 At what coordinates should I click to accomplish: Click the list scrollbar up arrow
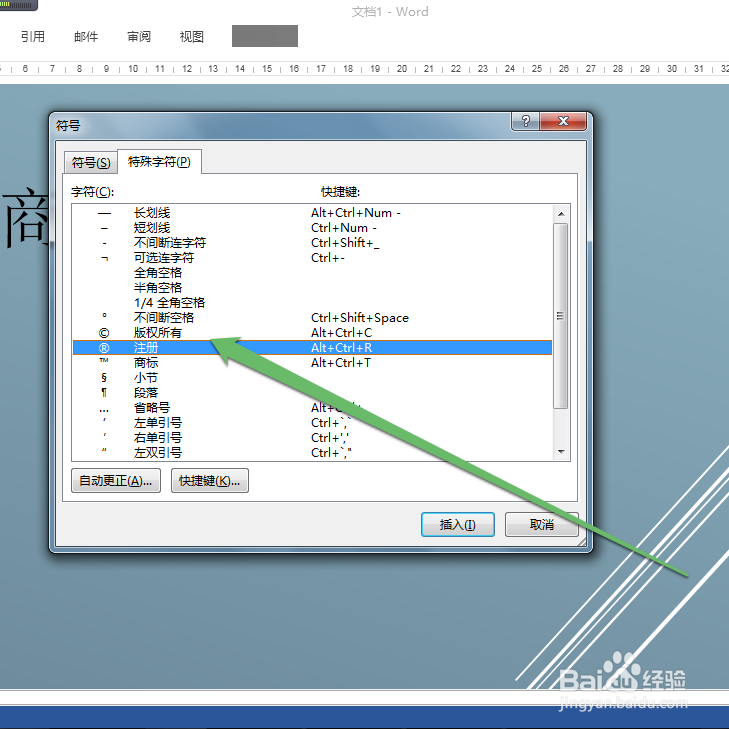[561, 214]
